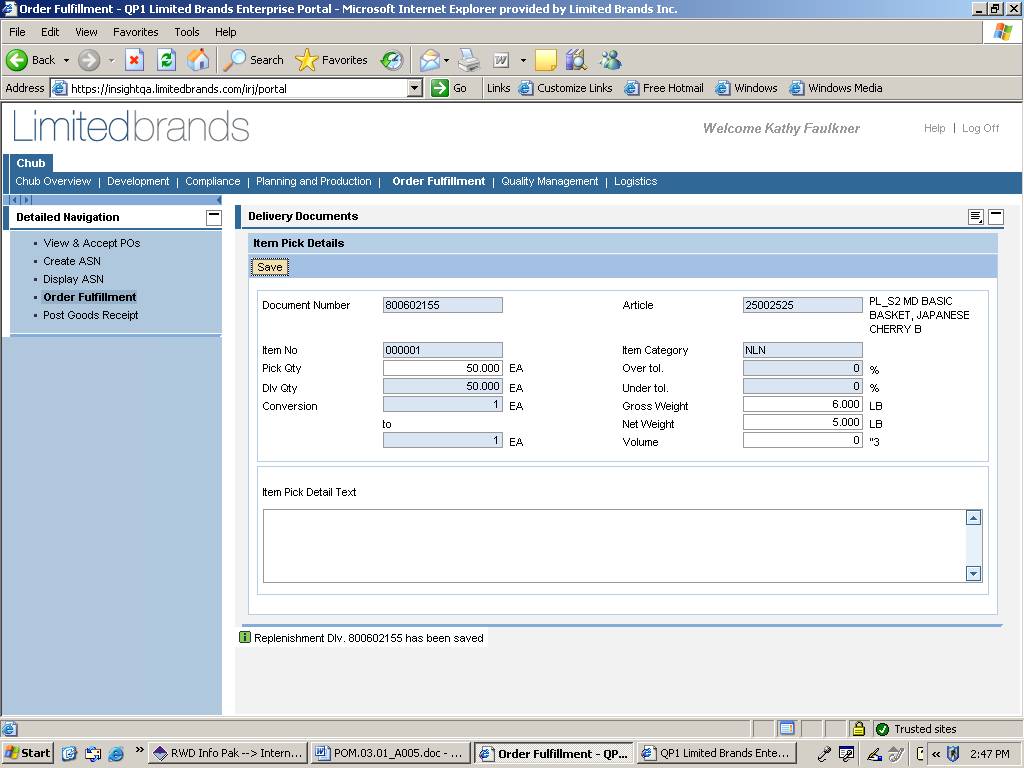Open View & Accept POs

(x=91, y=243)
